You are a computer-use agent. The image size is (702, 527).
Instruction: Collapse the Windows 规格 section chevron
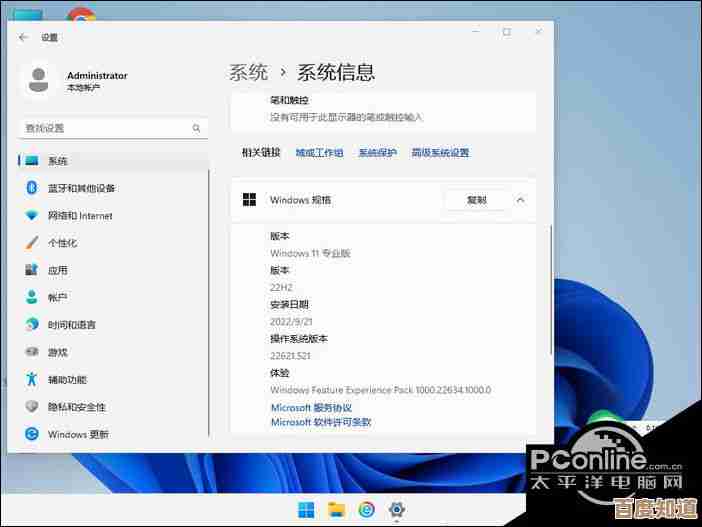[520, 200]
